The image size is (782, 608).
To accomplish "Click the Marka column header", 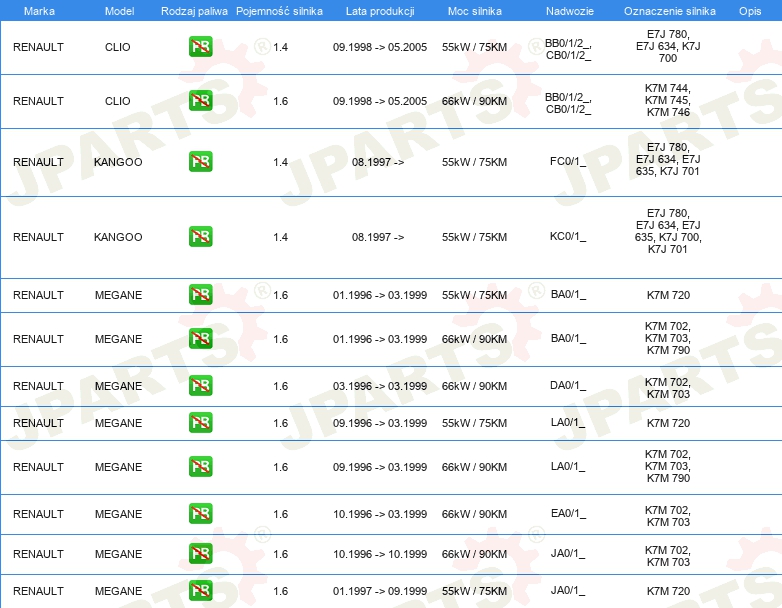I will (38, 10).
